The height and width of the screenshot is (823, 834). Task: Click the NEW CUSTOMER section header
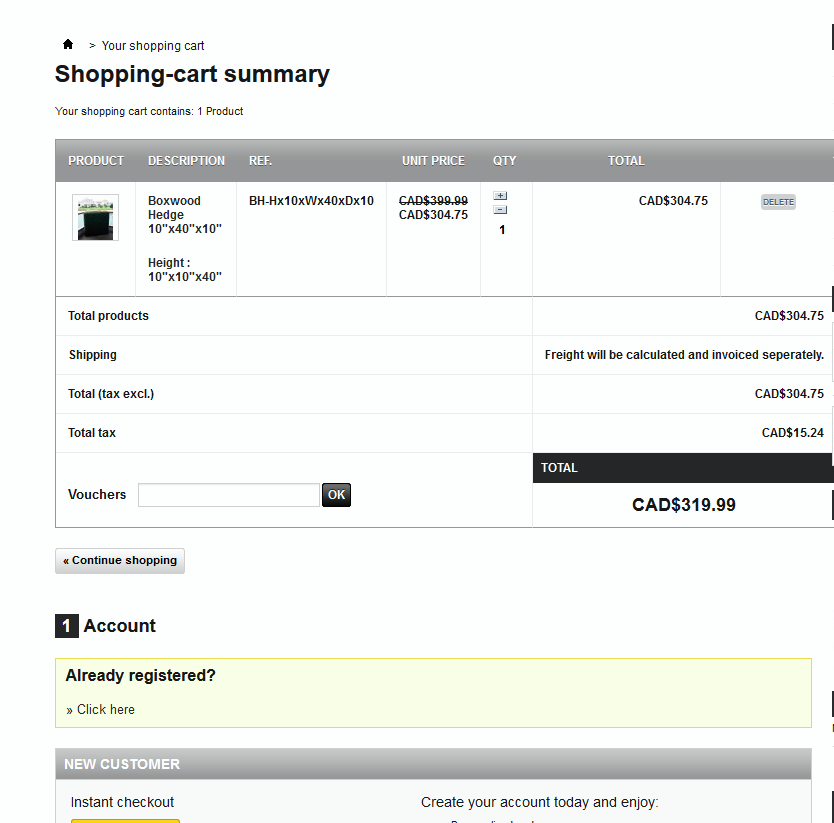pyautogui.click(x=122, y=764)
